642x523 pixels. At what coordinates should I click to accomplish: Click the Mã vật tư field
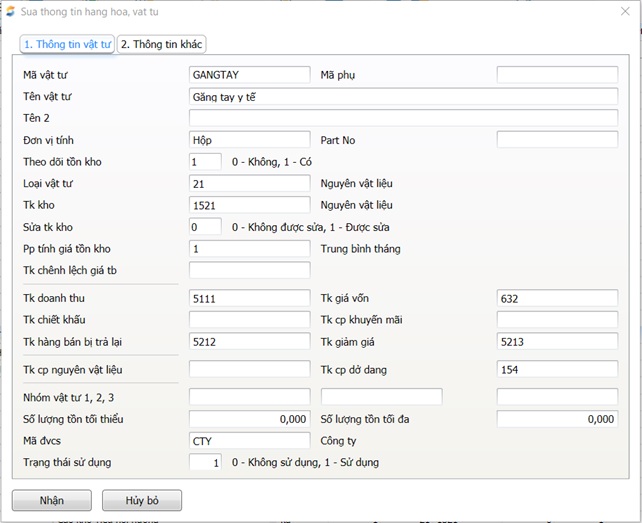click(249, 75)
